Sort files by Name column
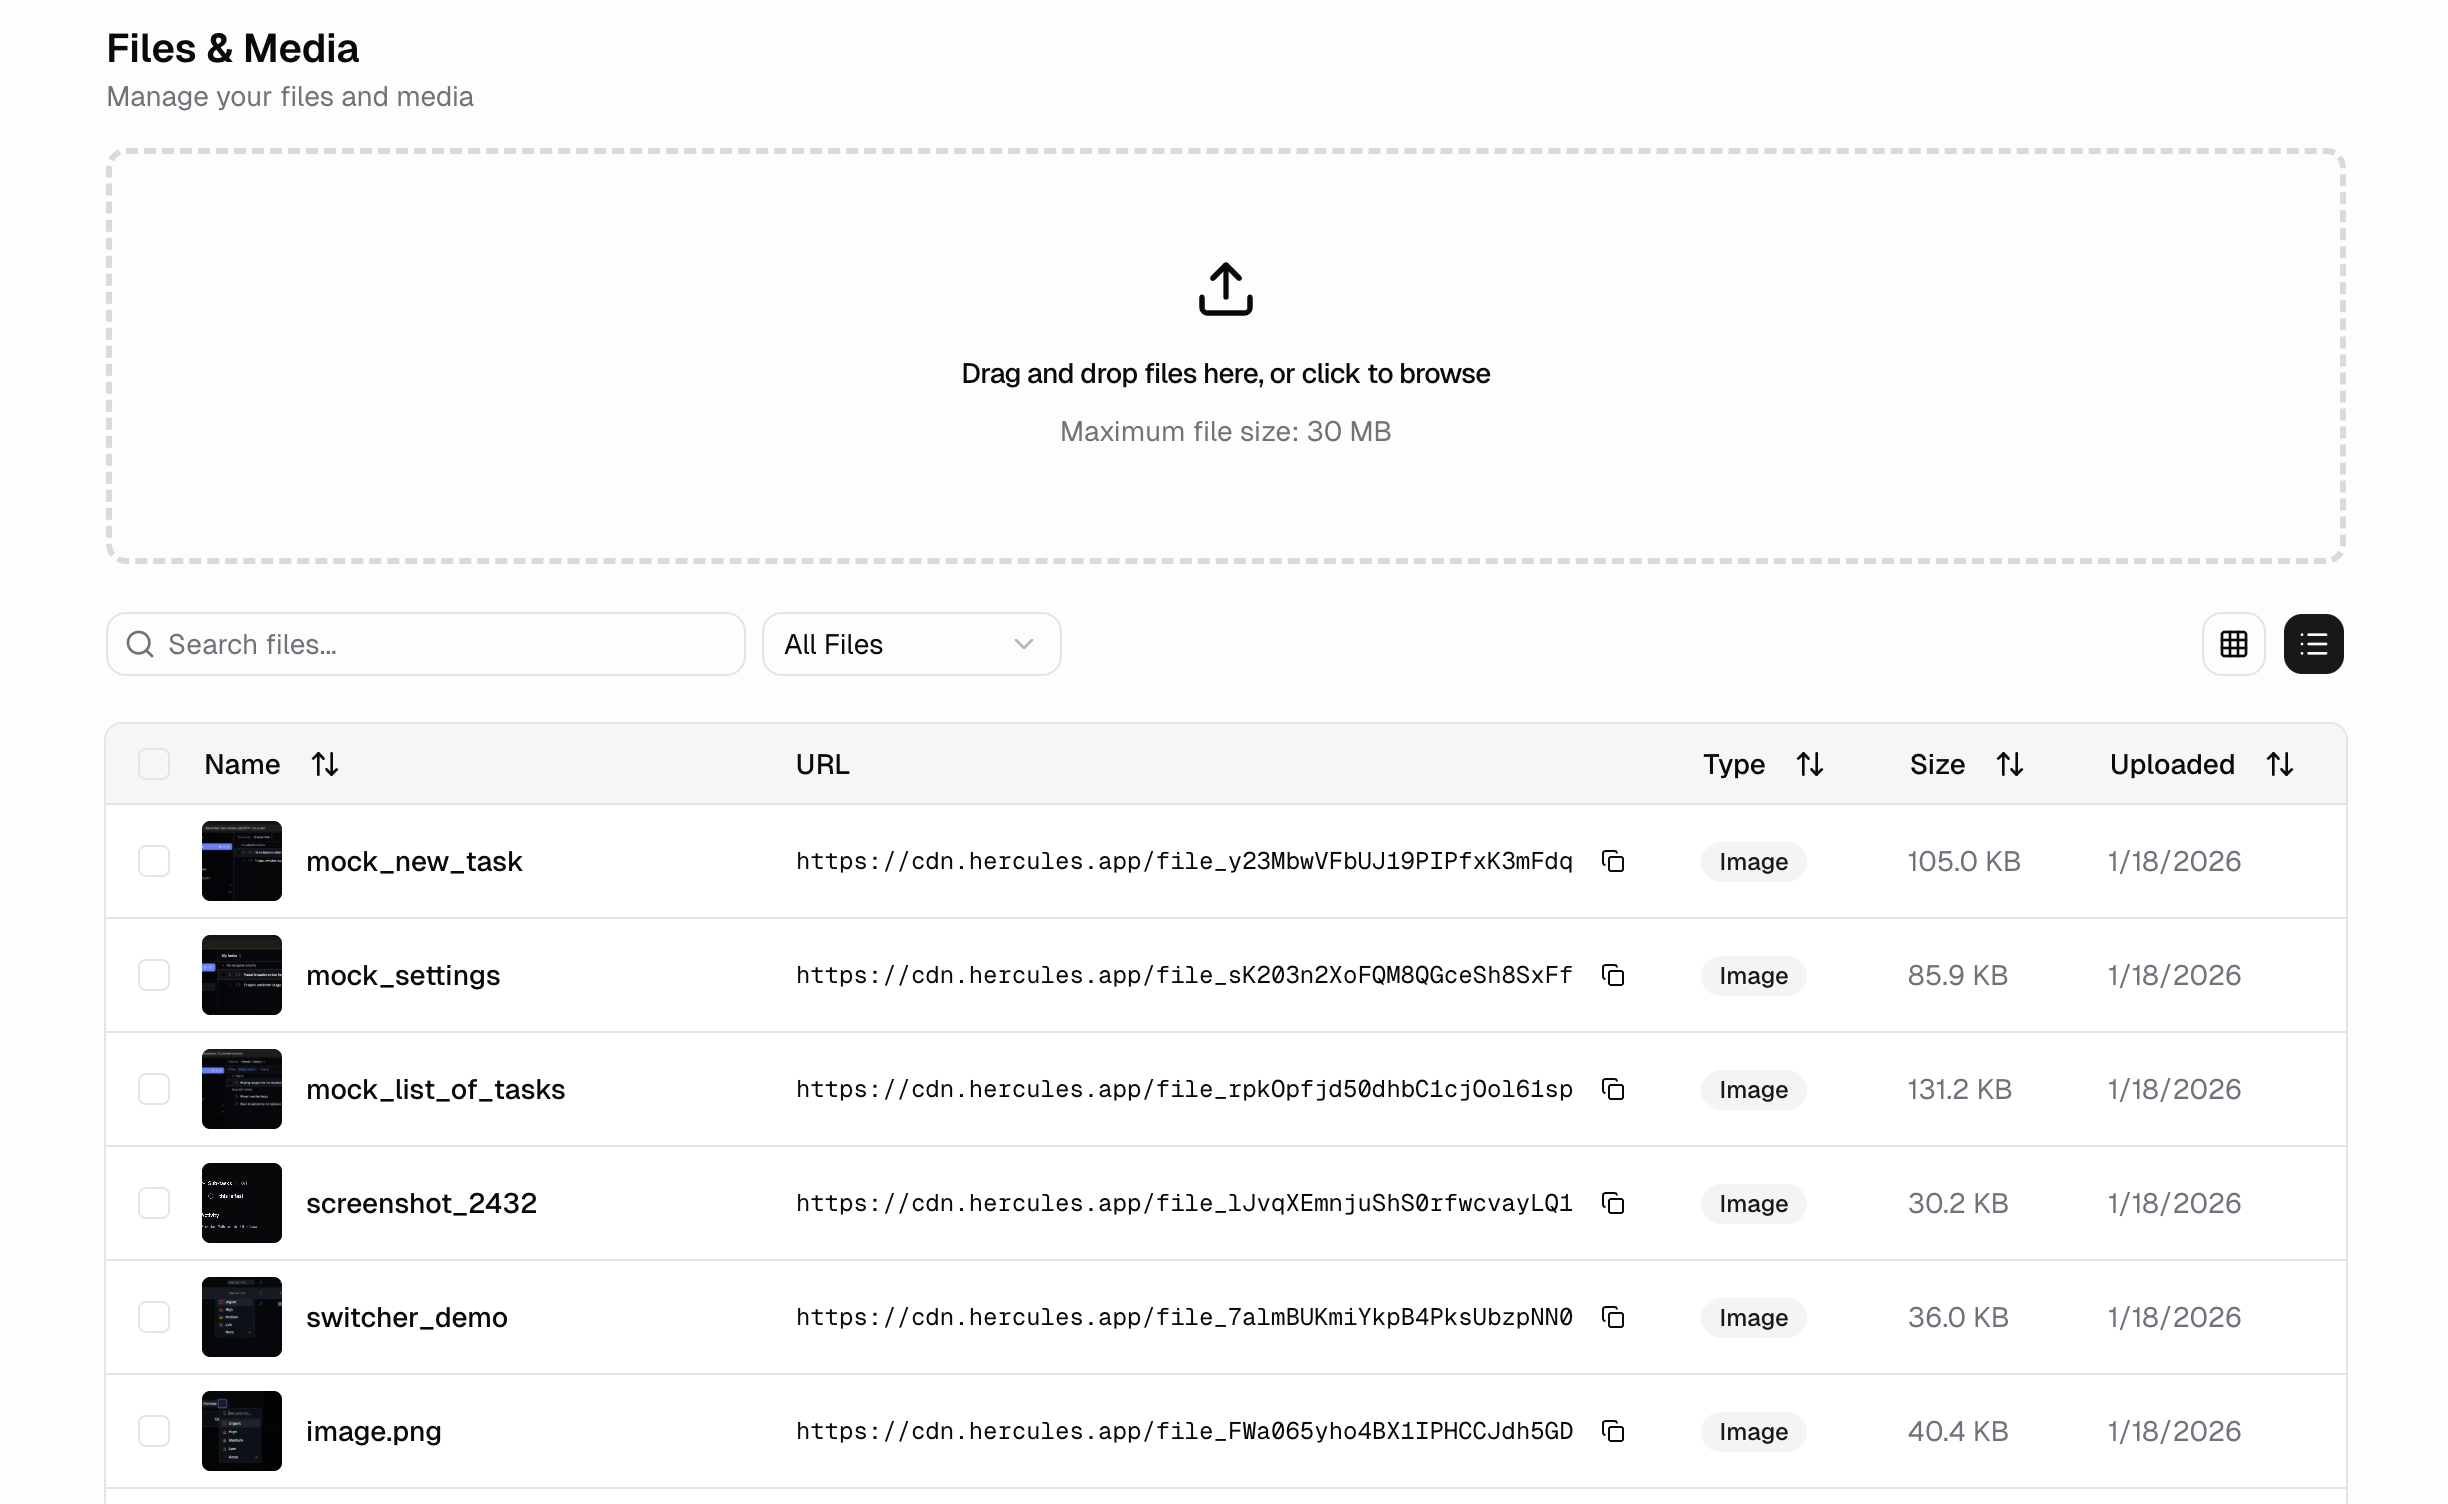This screenshot has height=1504, width=2448. point(324,765)
